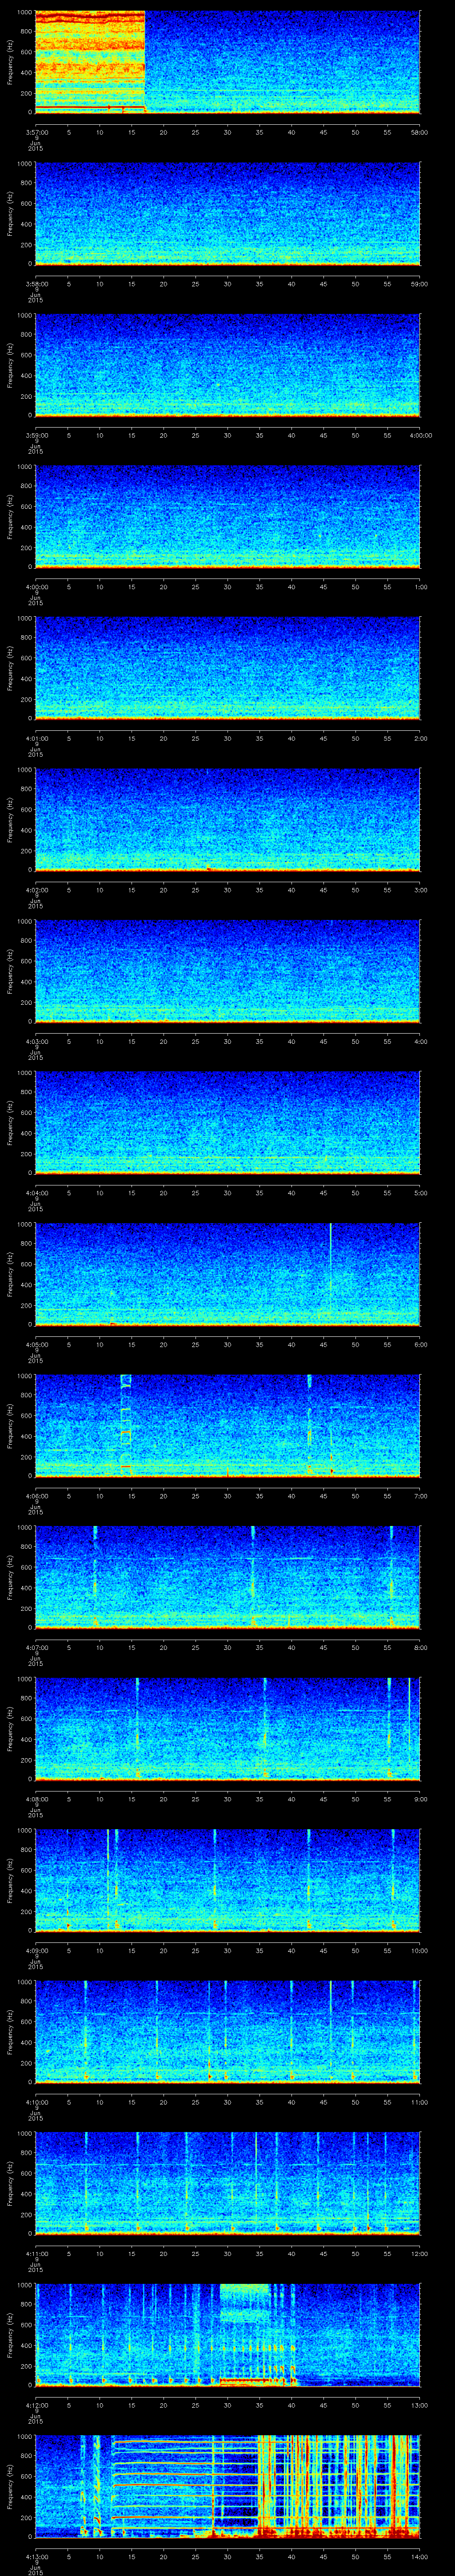Click the 4:04:00 spectrogram panel
Image resolution: width=455 pixels, height=2576 pixels.
[227, 1122]
